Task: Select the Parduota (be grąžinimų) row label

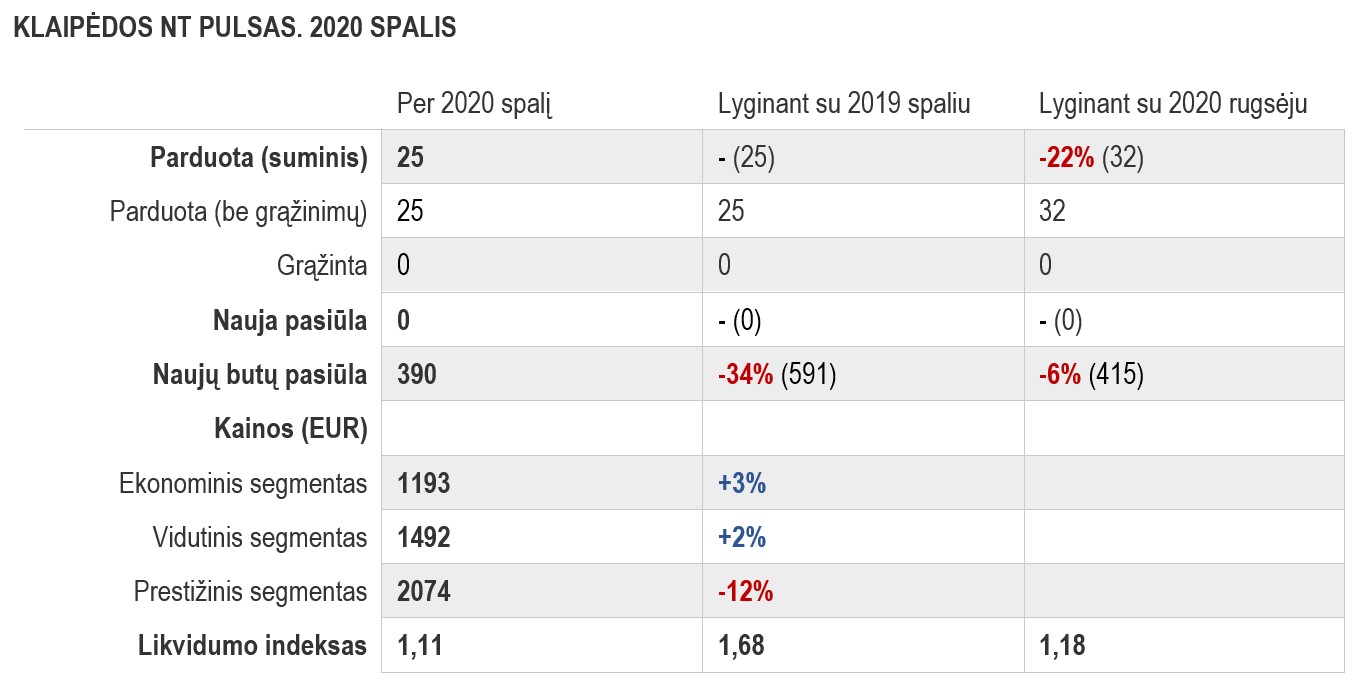Action: click(239, 211)
